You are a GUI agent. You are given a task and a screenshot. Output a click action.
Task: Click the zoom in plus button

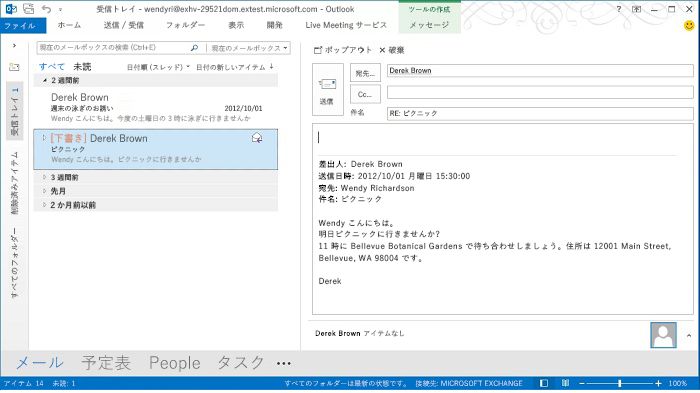(658, 383)
